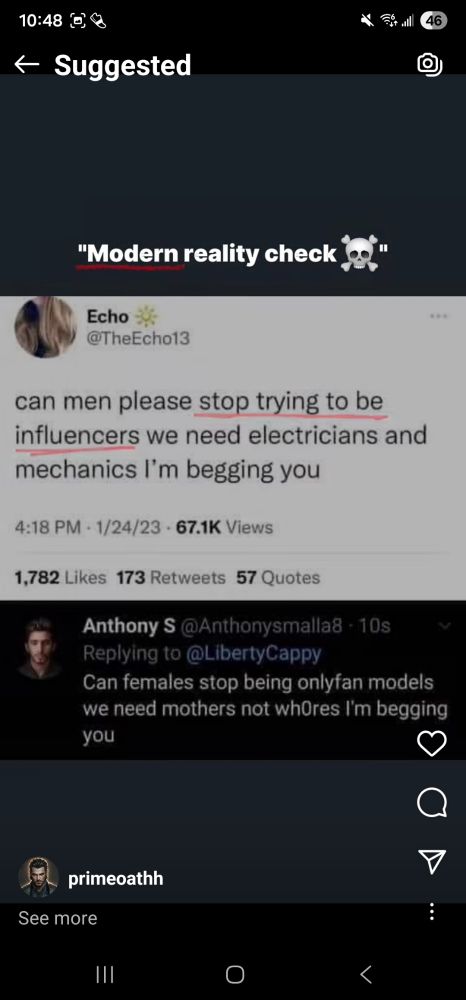Tap Echo's profile avatar in the tweet
Viewport: 466px width, 1000px height.
[x=45, y=327]
